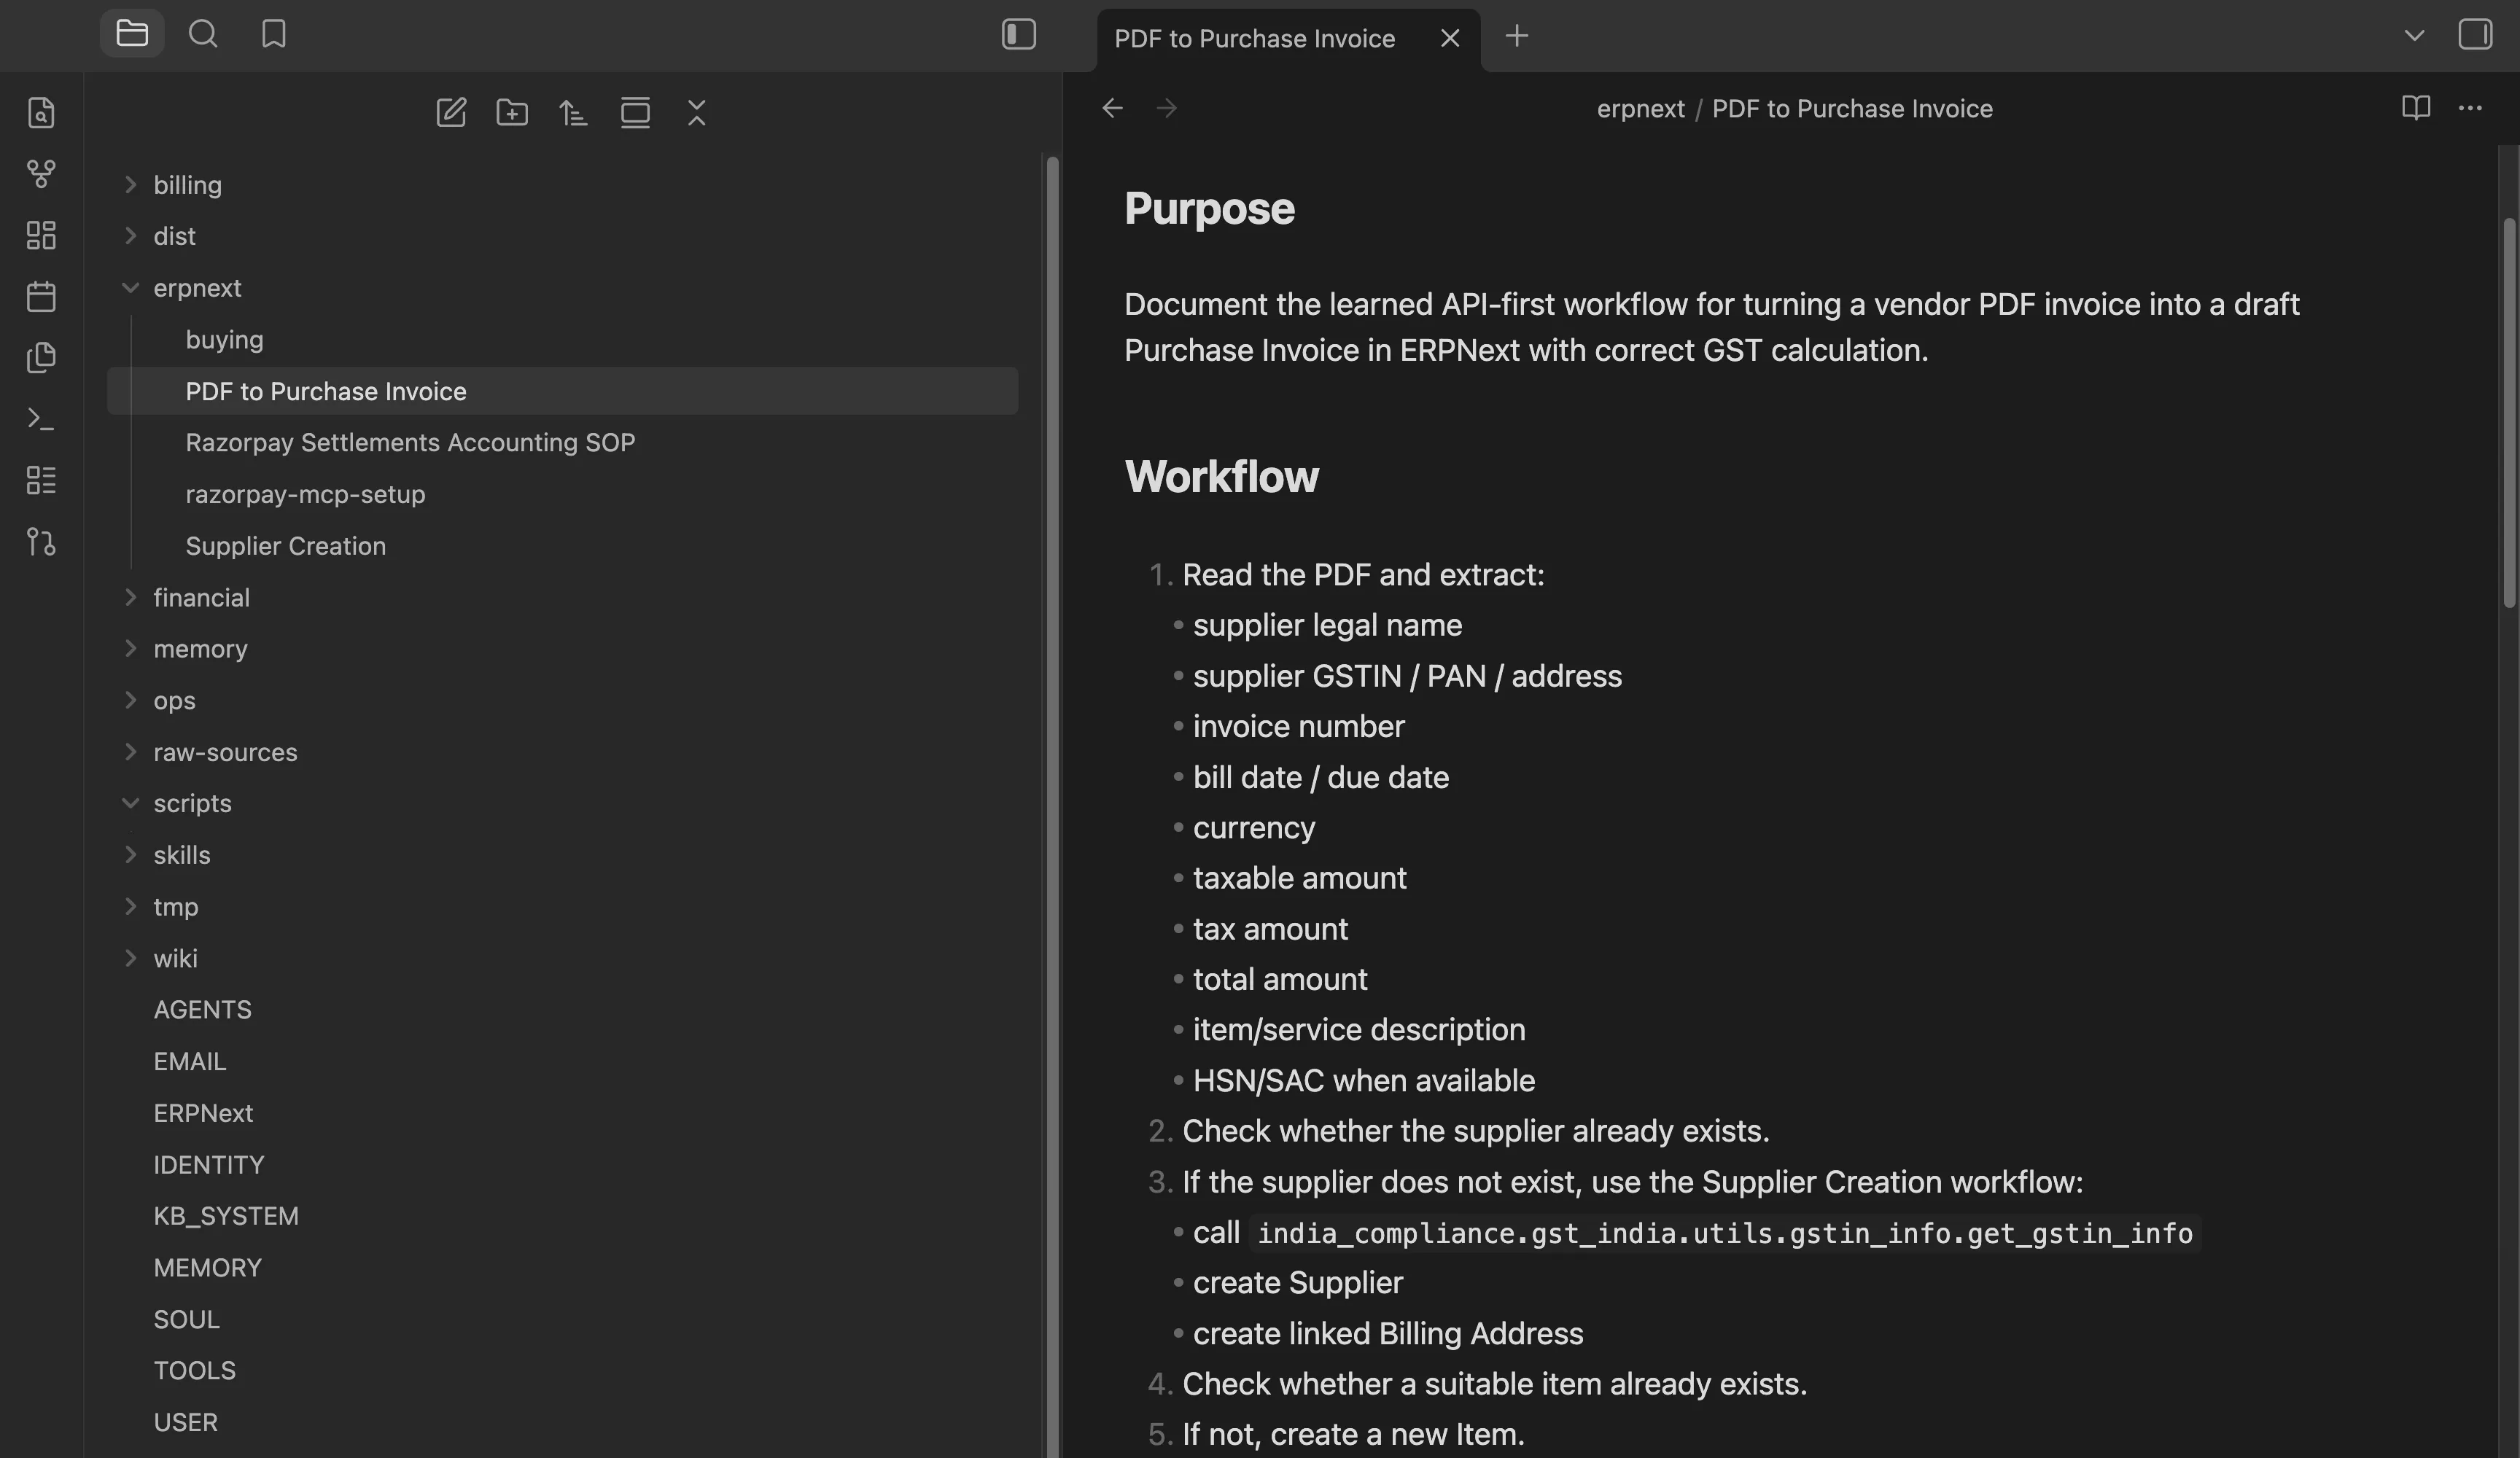
Task: Toggle the left sidebar collapse icon
Action: (x=1018, y=34)
